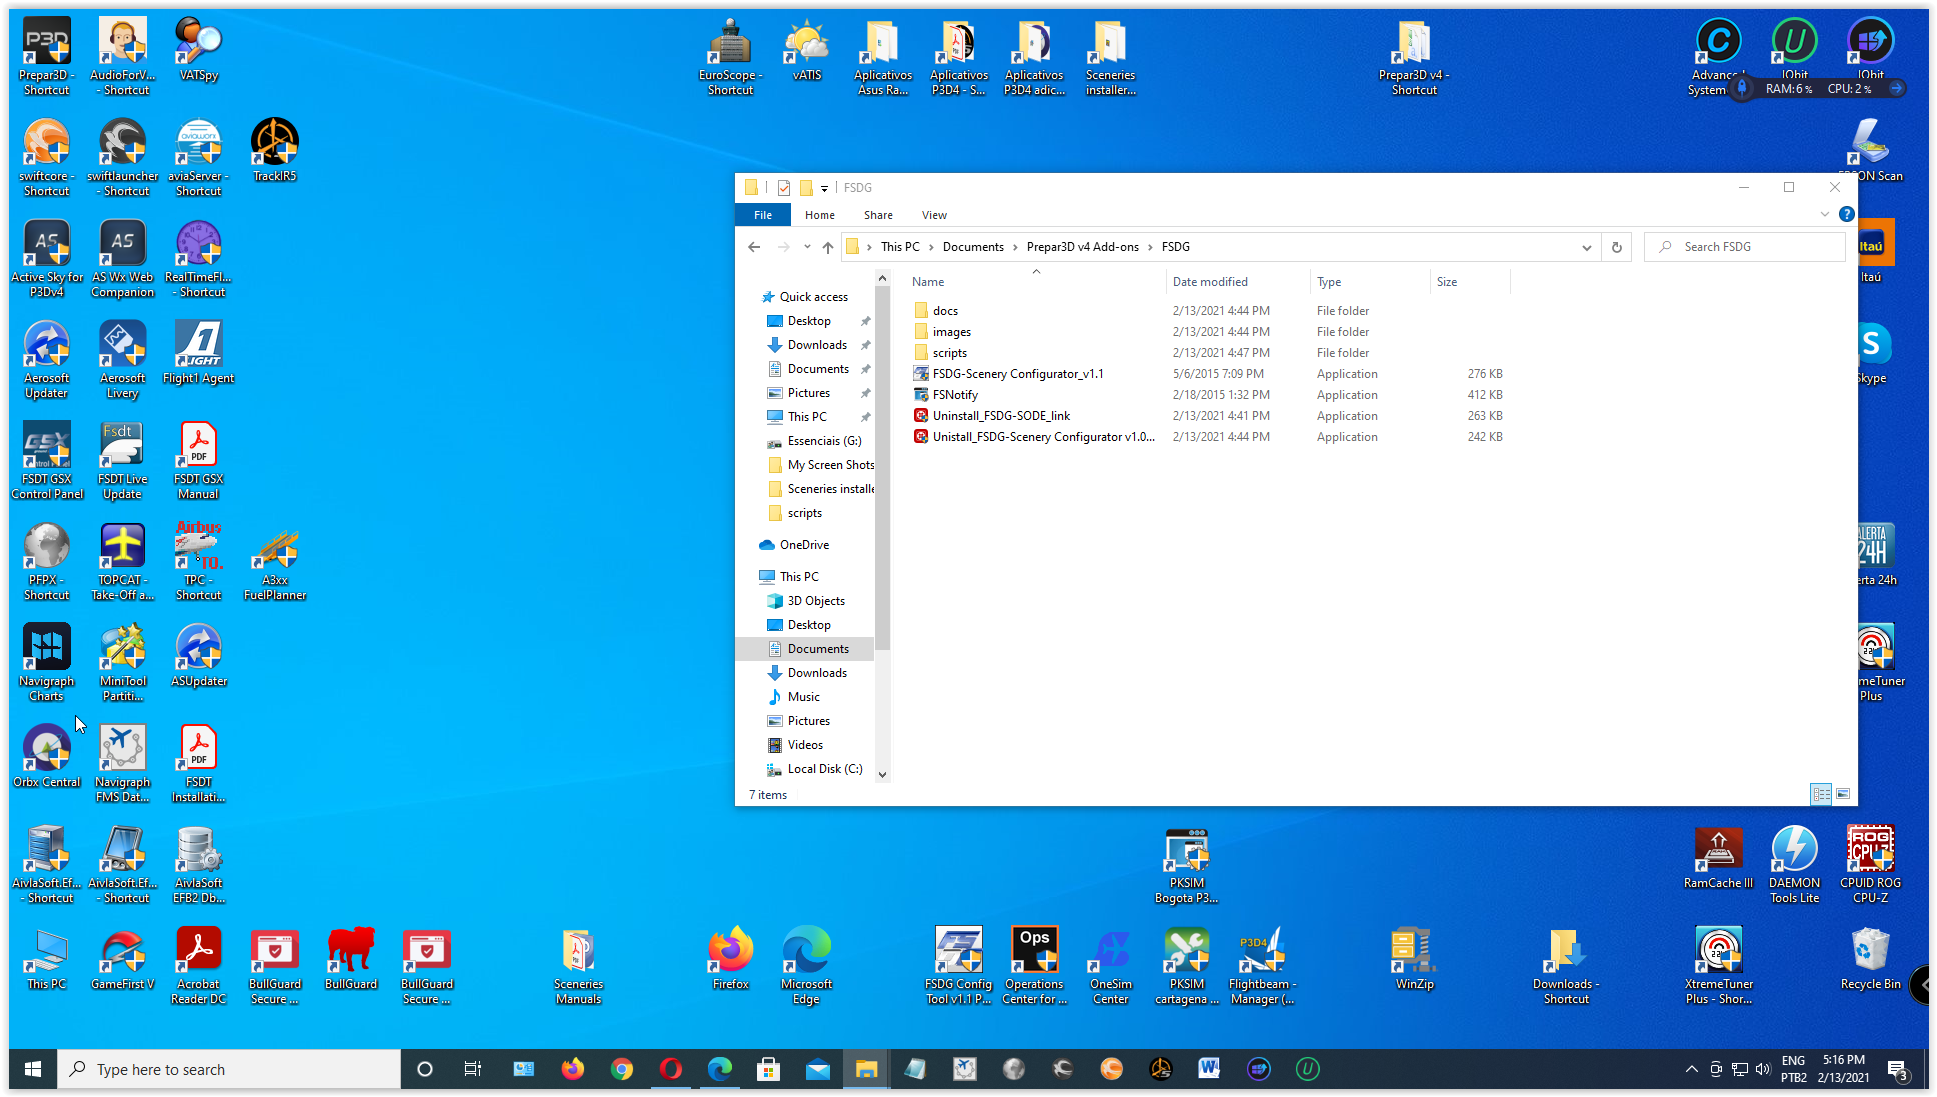Expand the ribbon with the chevron

[x=1824, y=214]
